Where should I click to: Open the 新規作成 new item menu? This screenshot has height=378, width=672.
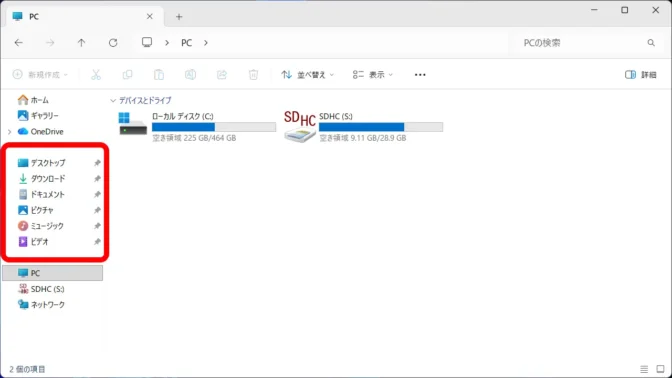40,75
